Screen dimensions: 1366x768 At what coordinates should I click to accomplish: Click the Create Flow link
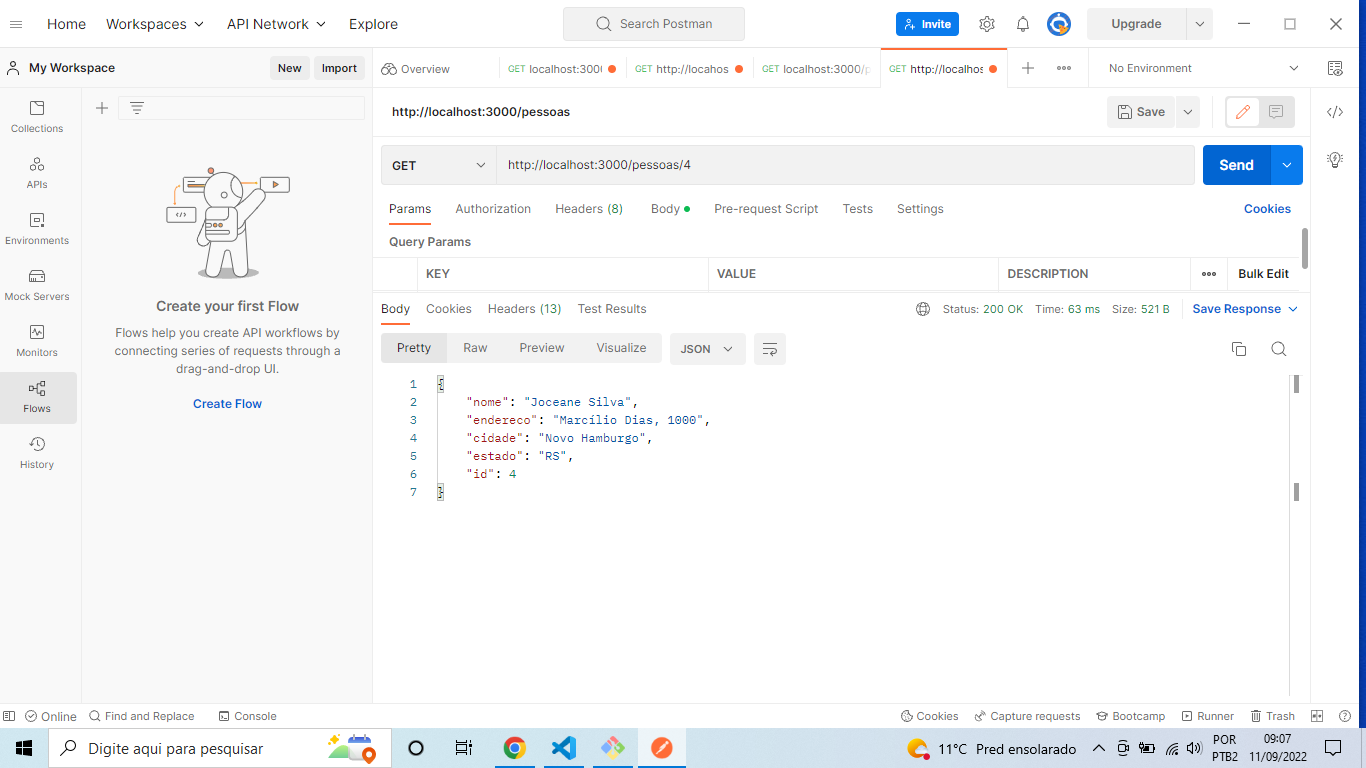click(x=227, y=404)
